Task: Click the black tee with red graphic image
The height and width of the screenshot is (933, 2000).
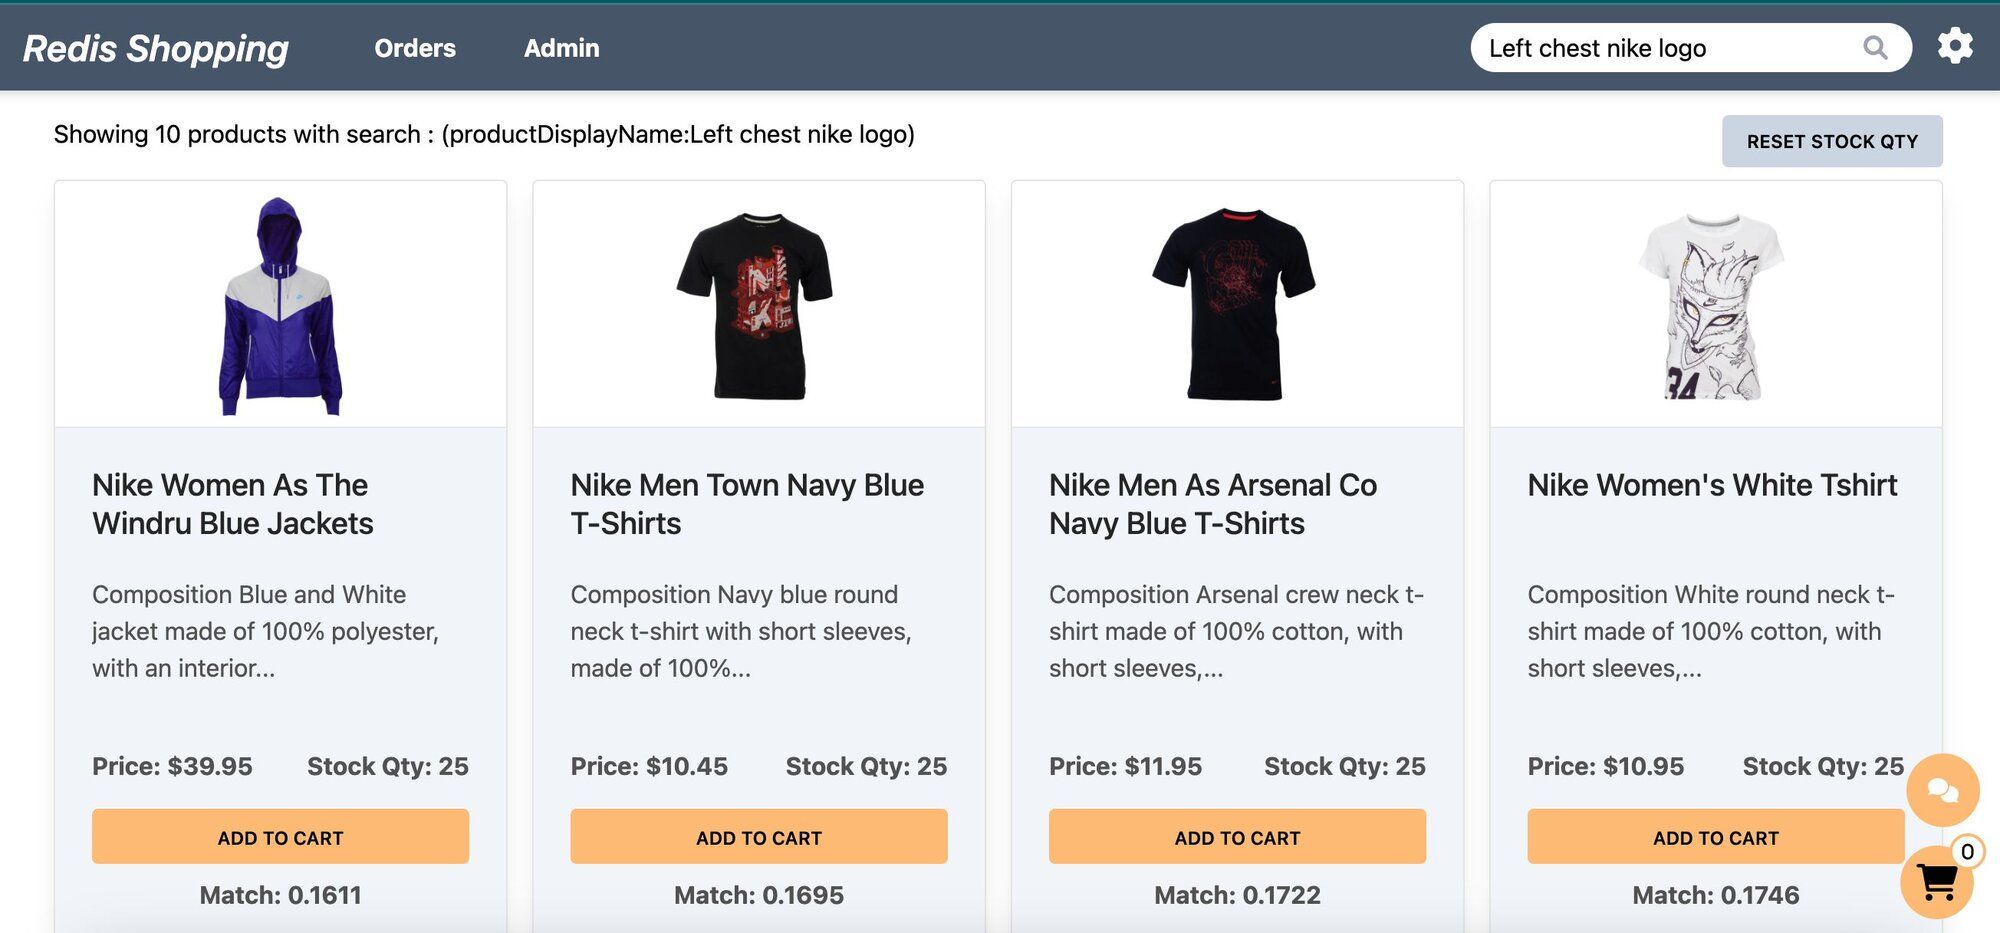Action: (x=756, y=306)
